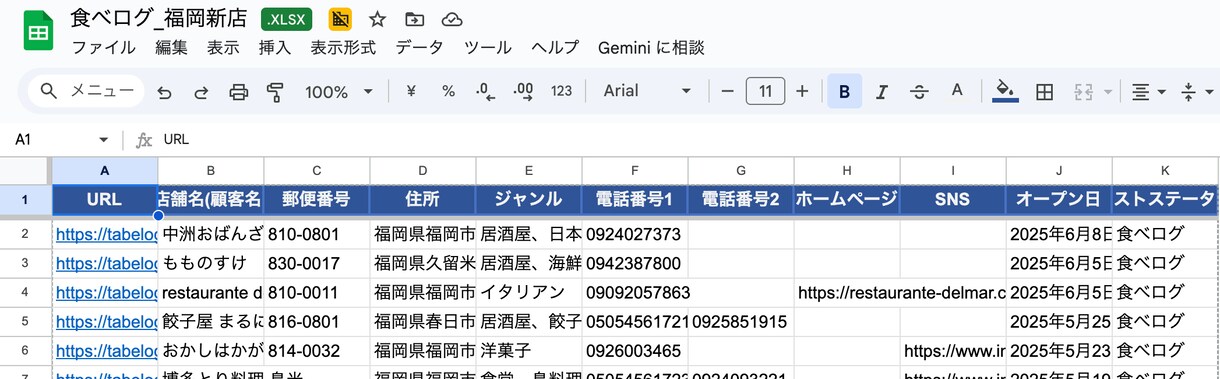Toggle italic formatting
The width and height of the screenshot is (1220, 379).
tap(882, 92)
